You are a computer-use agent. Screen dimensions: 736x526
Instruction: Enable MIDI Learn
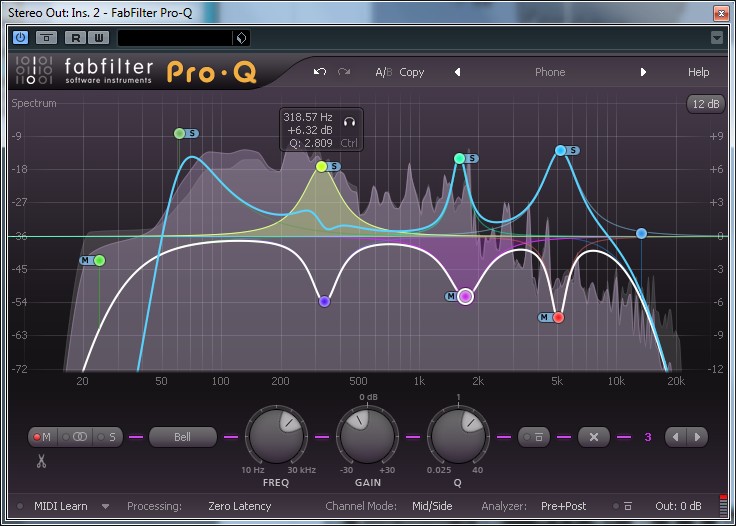(x=61, y=506)
